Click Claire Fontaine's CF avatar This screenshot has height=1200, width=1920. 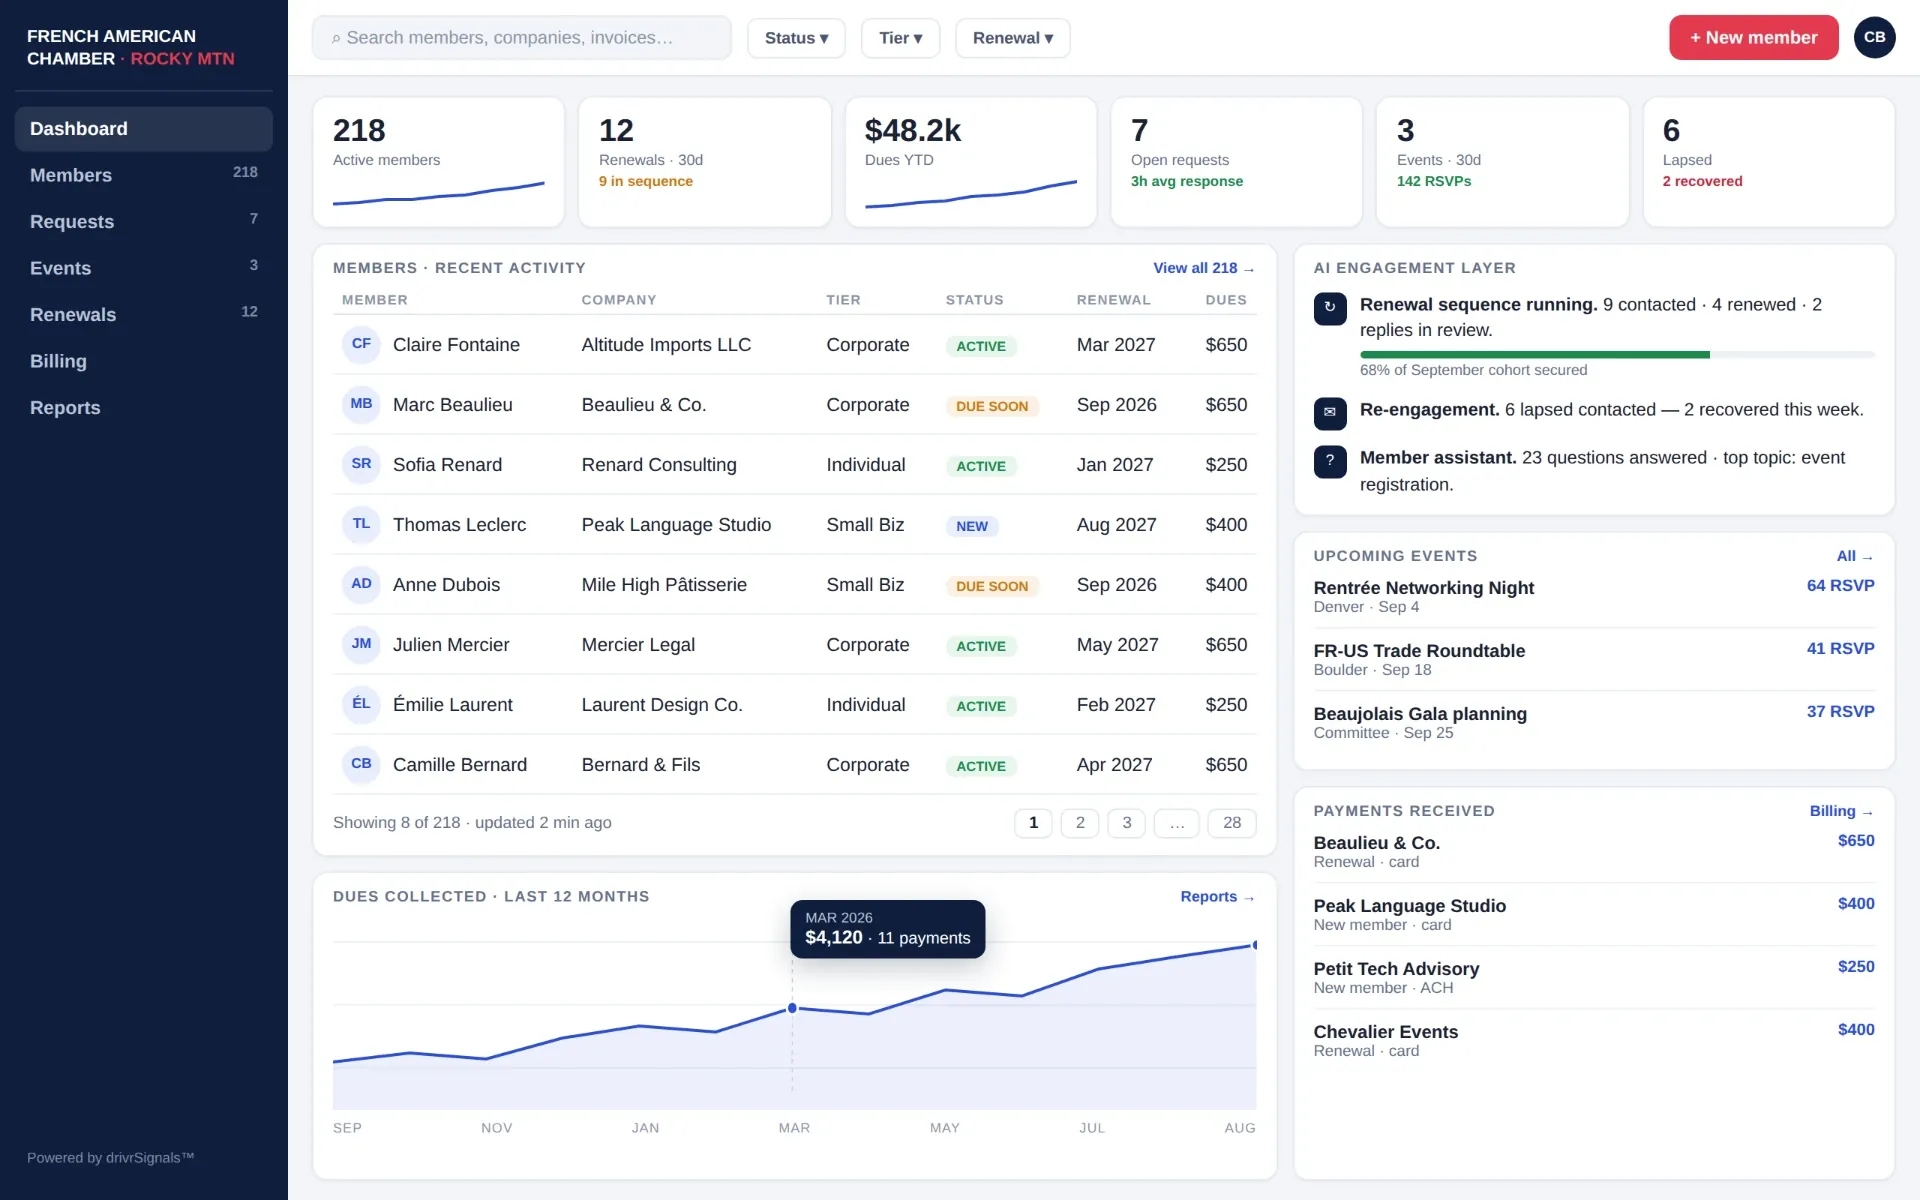(x=361, y=344)
